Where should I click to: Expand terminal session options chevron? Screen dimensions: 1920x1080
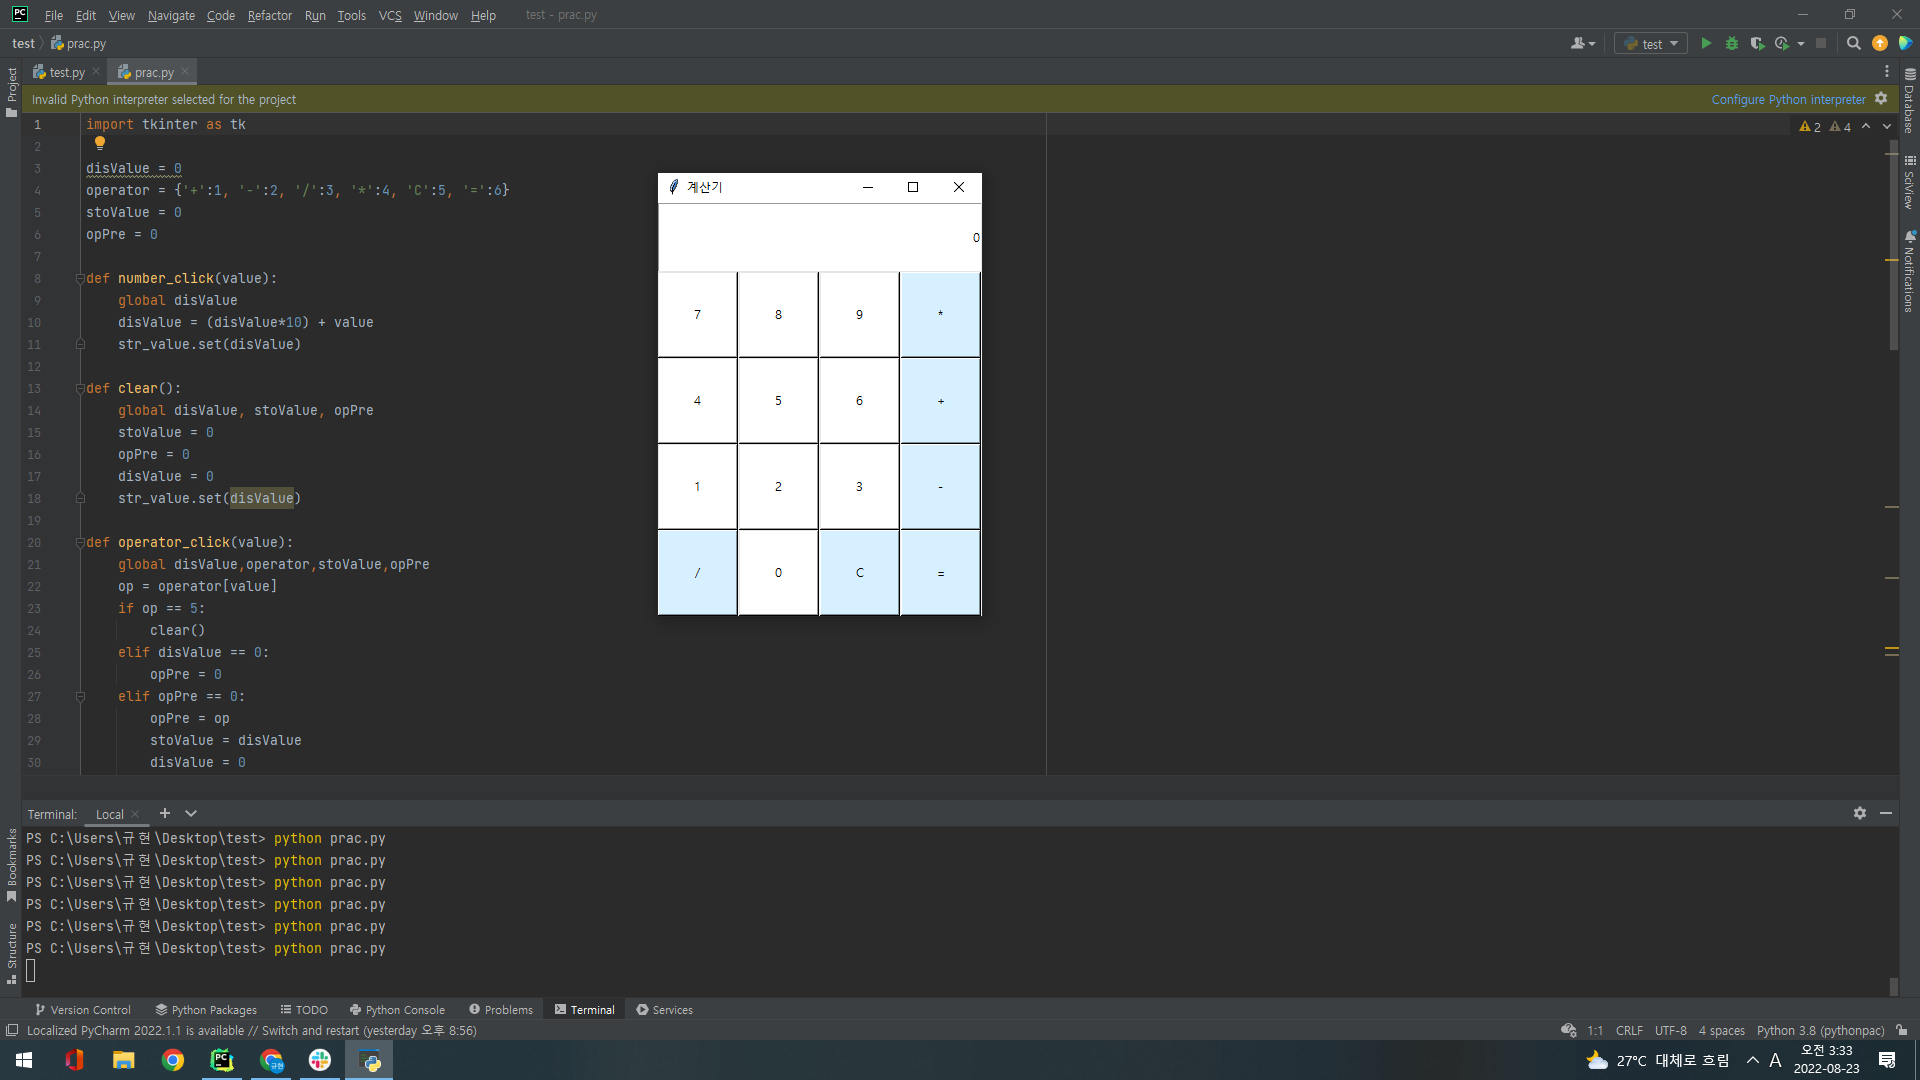tap(191, 814)
